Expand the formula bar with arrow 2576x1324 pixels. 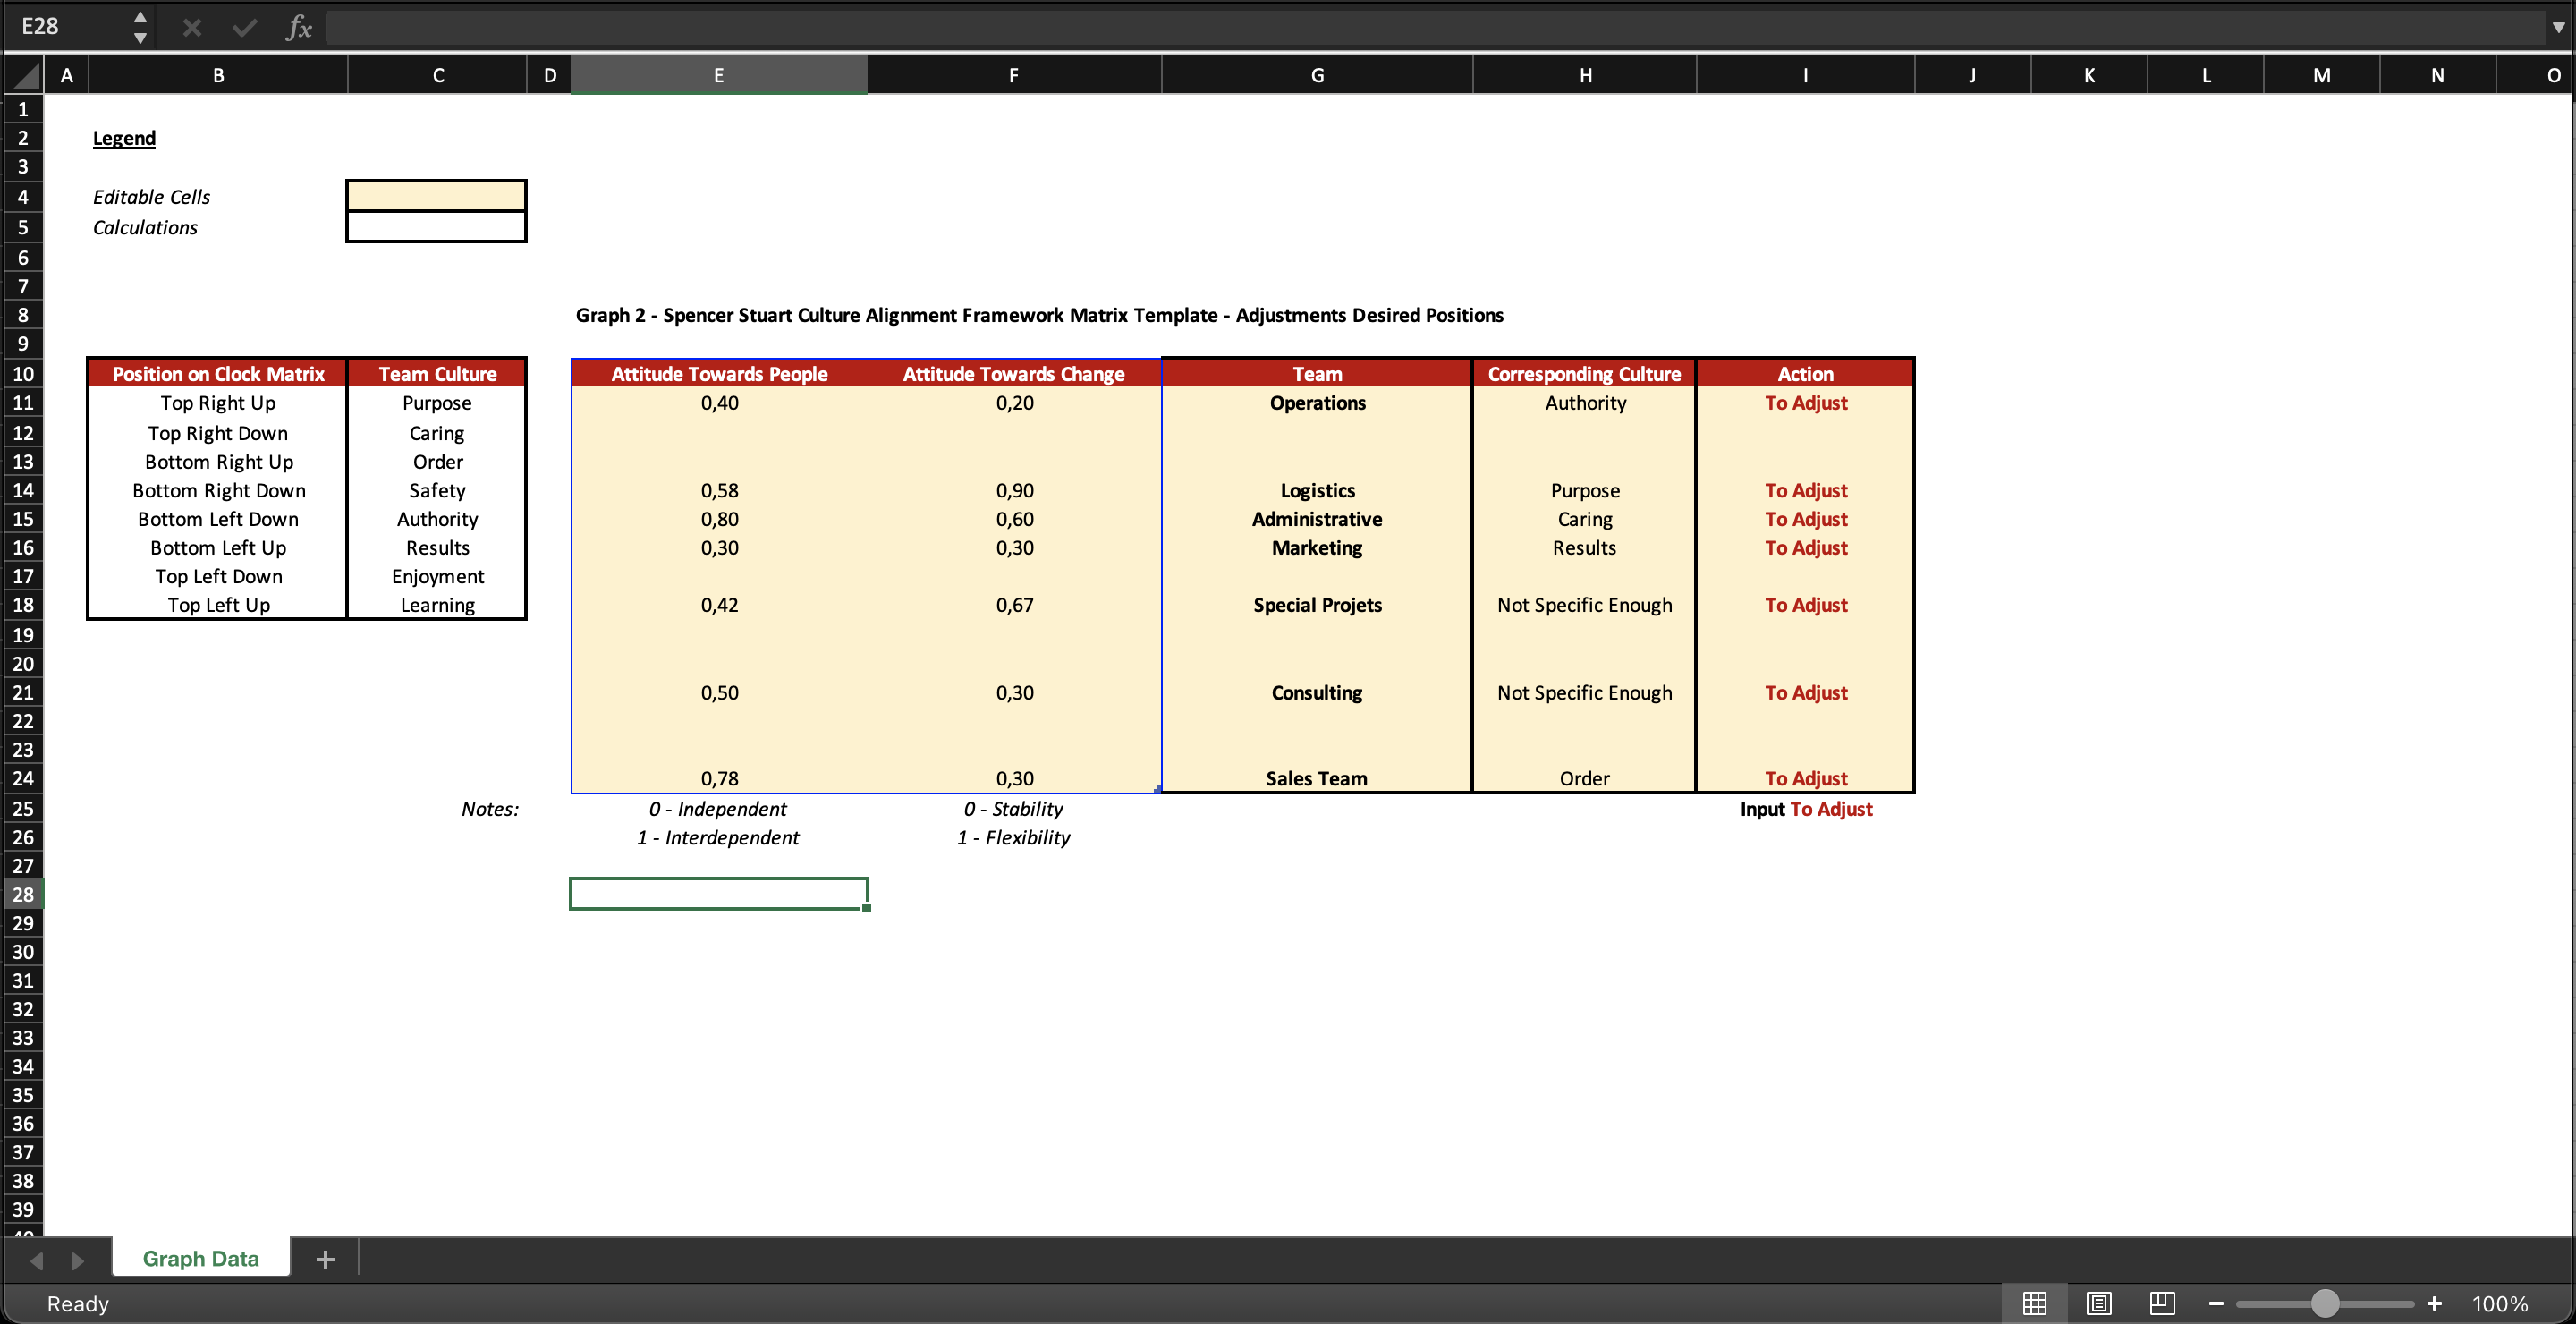click(x=2557, y=27)
